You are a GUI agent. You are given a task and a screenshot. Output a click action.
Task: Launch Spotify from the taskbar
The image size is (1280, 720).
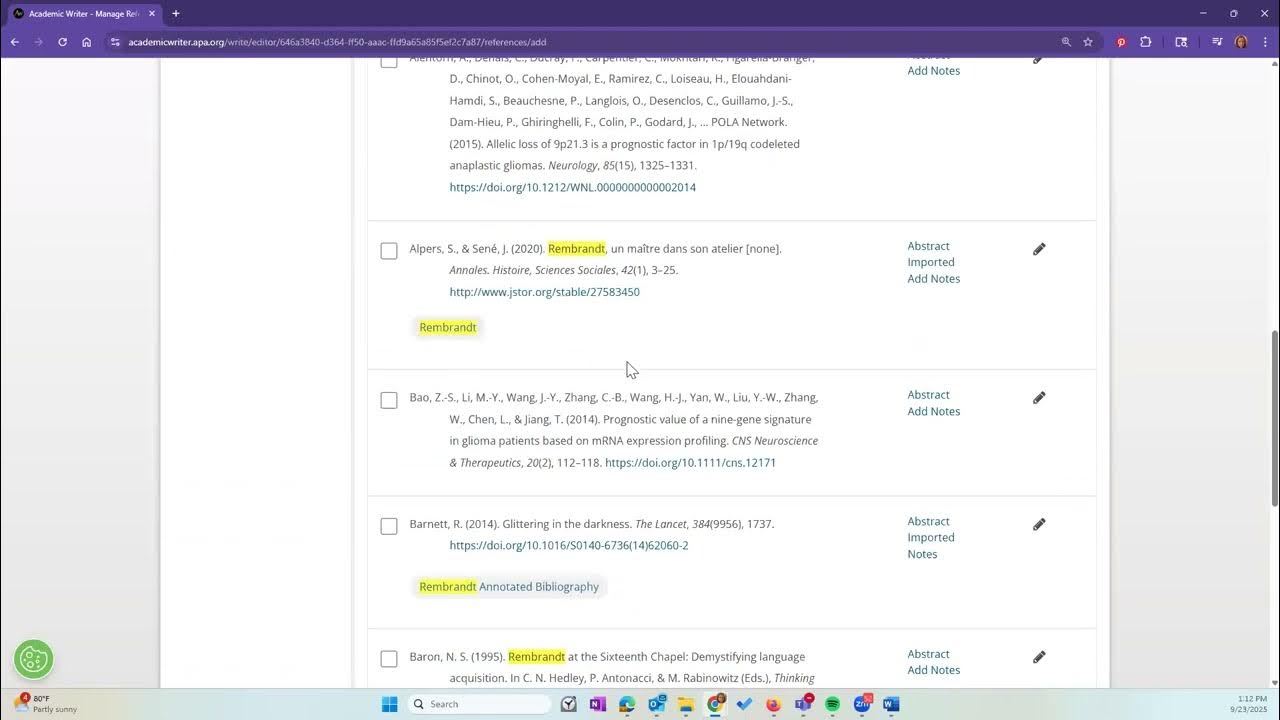coord(832,704)
